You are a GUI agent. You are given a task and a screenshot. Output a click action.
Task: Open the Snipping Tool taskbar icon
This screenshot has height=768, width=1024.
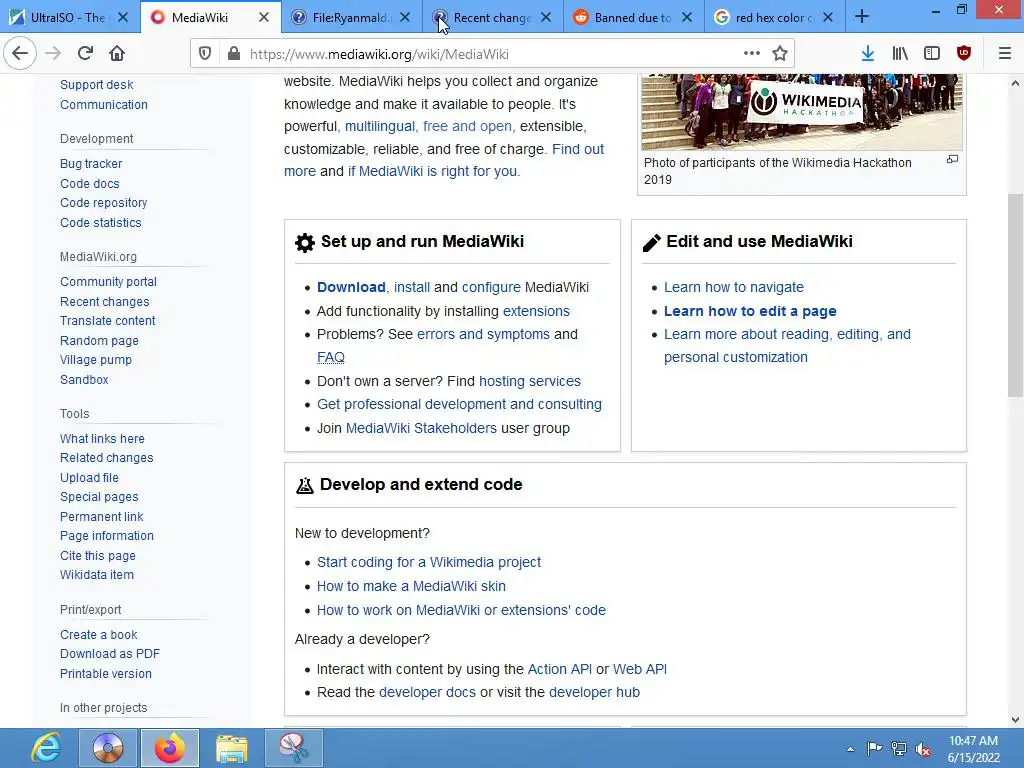[294, 748]
